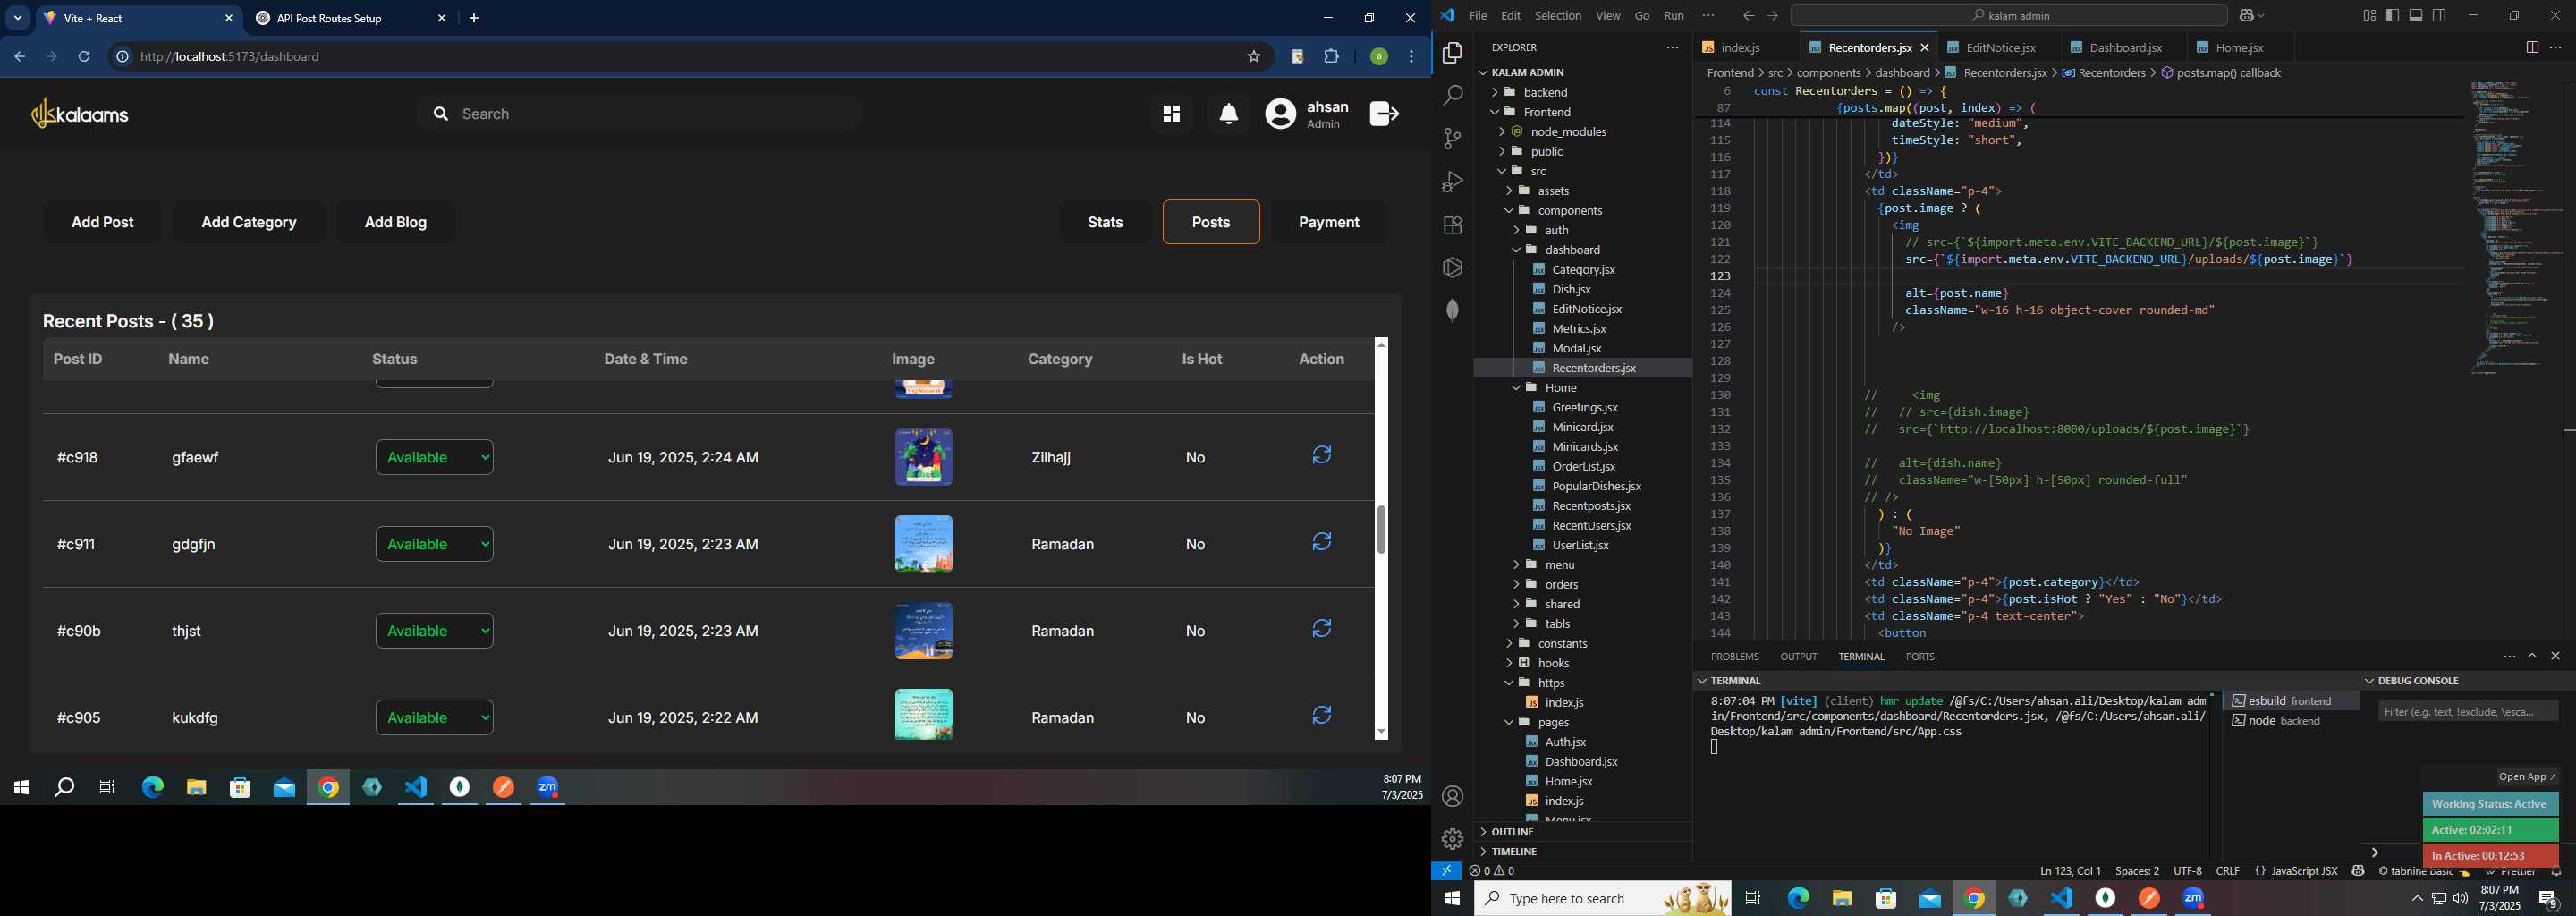Expand the menu folder in explorer
Image resolution: width=2576 pixels, height=916 pixels.
(x=1559, y=565)
